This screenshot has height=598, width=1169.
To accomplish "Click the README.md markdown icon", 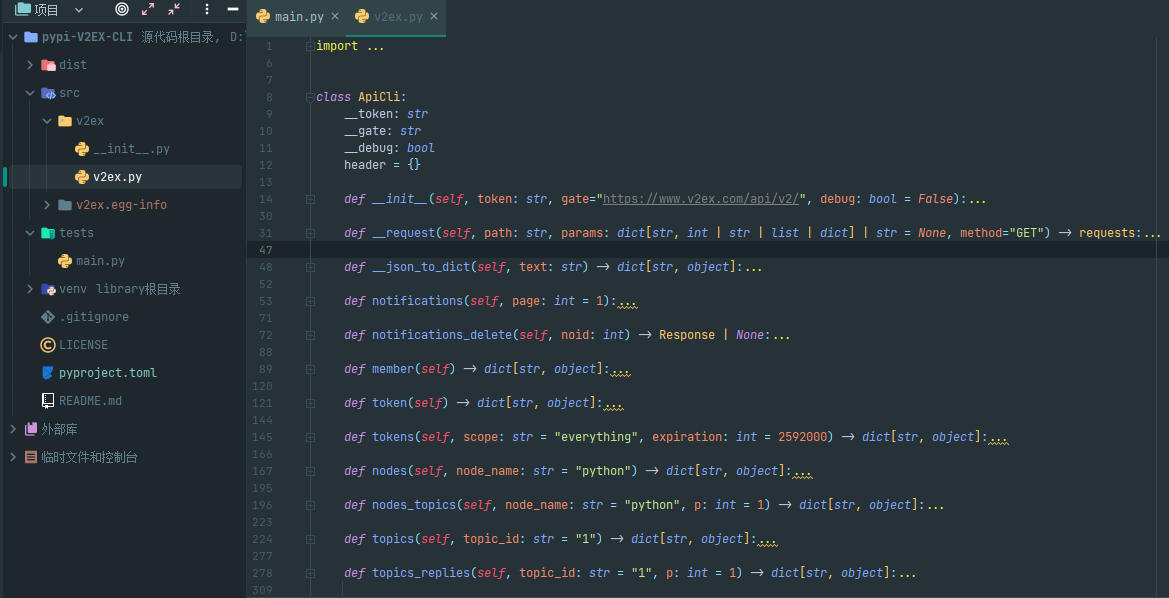I will point(48,401).
